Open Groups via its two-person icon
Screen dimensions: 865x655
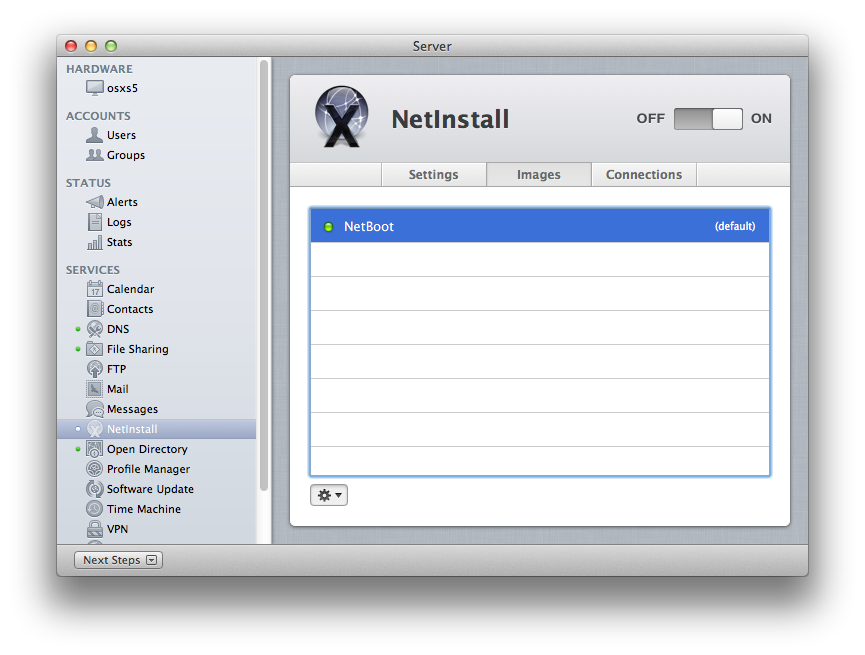94,155
